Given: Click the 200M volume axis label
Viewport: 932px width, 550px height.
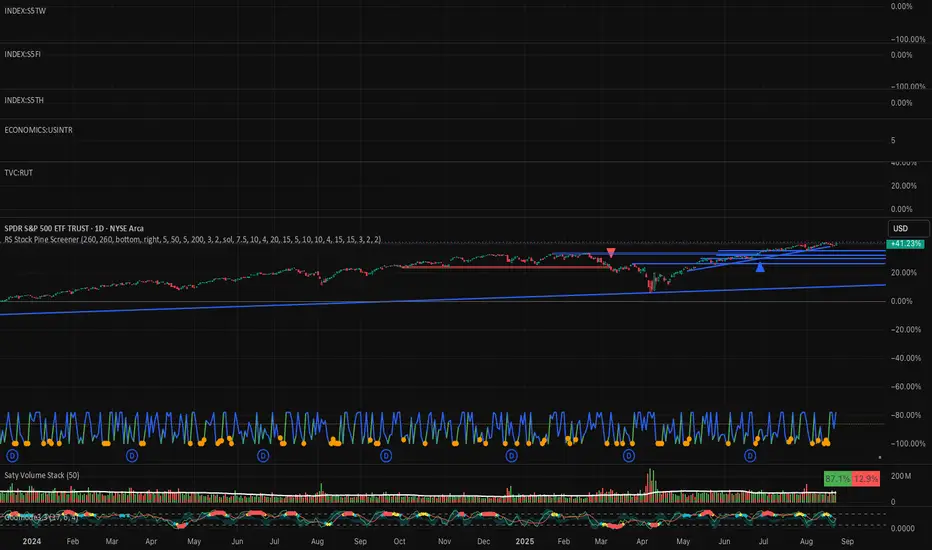Looking at the screenshot, I should tap(901, 476).
